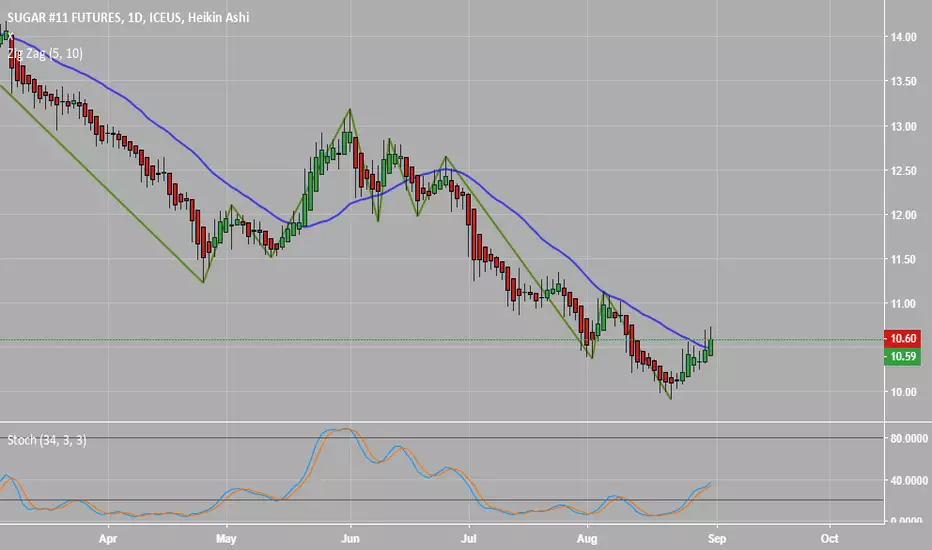Click the 11.50 price axis label
932x550 pixels.
click(x=903, y=259)
